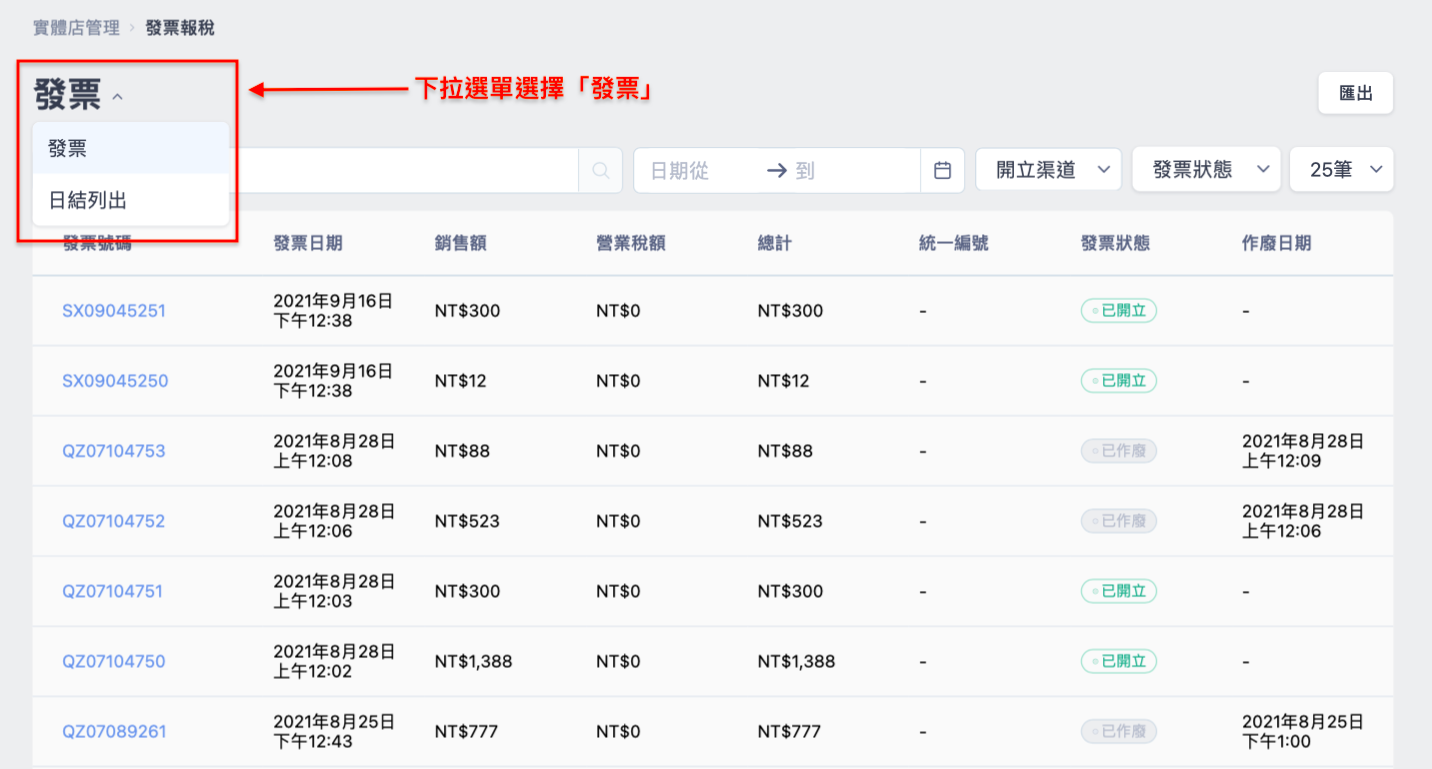The image size is (1432, 769).
Task: Open invoice QZ07089261
Action: [114, 731]
